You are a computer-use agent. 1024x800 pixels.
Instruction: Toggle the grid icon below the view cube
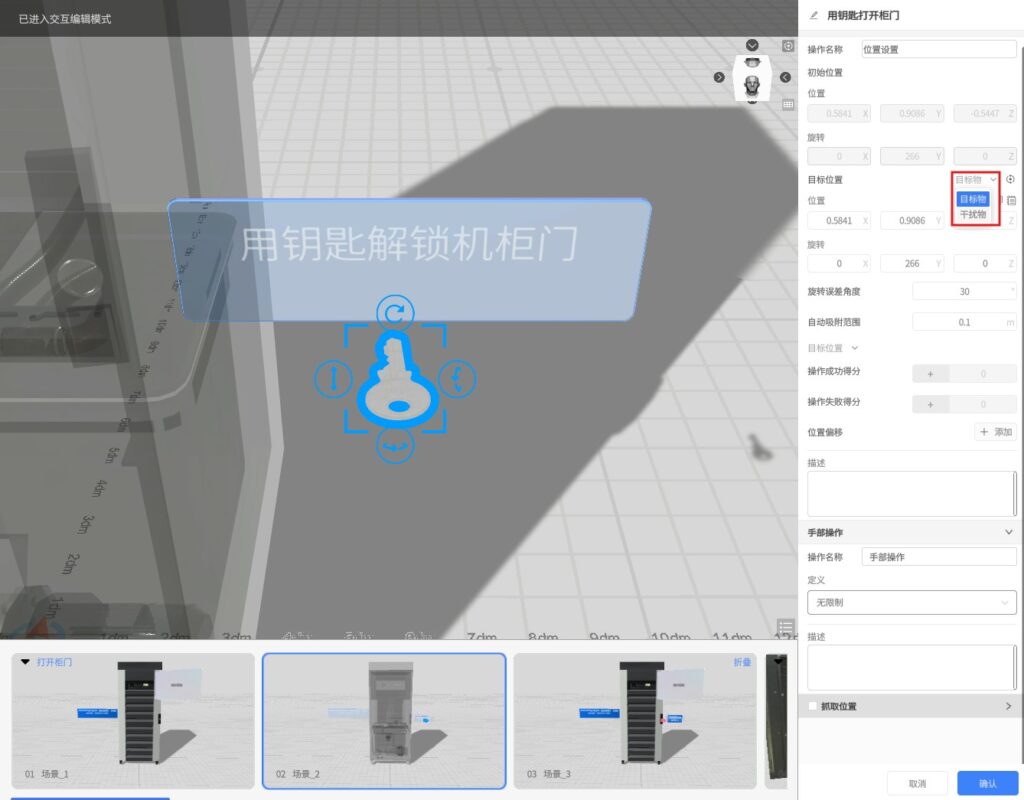click(x=788, y=104)
